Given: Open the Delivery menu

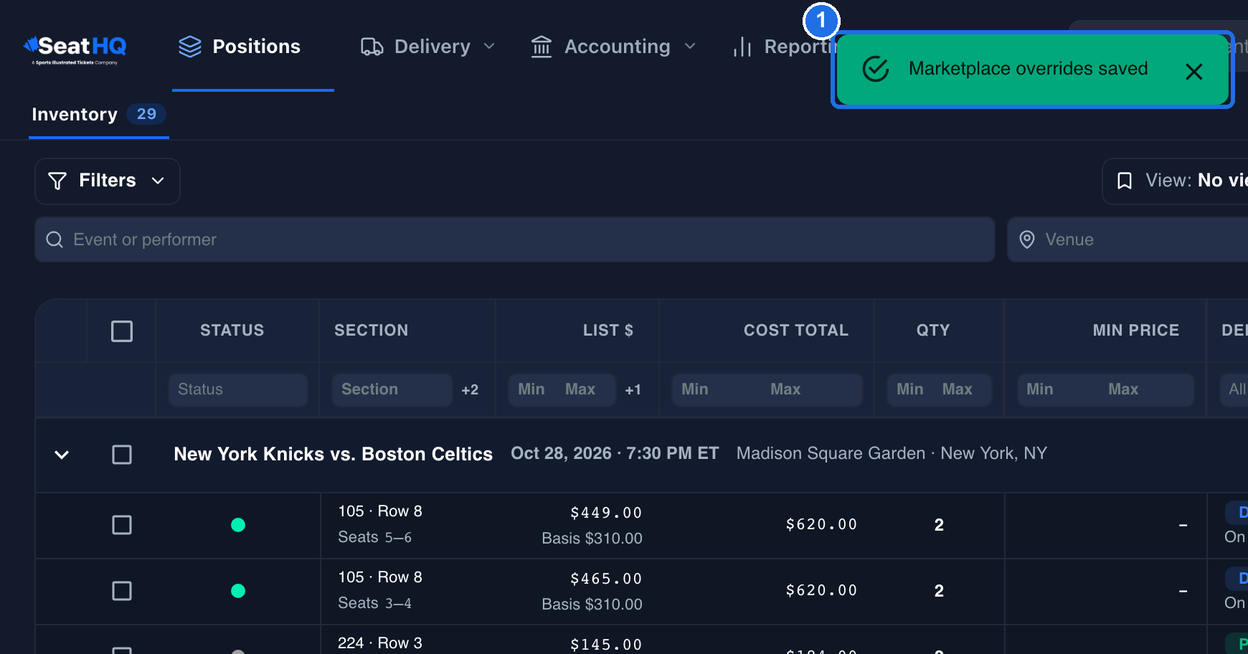Looking at the screenshot, I should (x=428, y=47).
